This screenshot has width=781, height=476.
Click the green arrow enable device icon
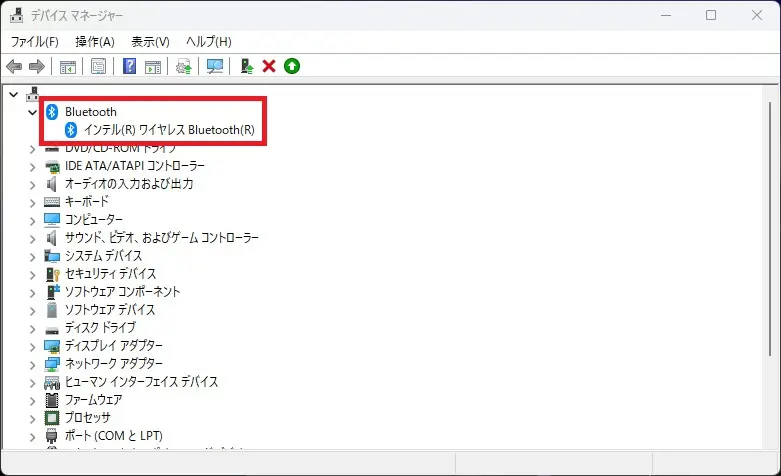click(x=292, y=66)
